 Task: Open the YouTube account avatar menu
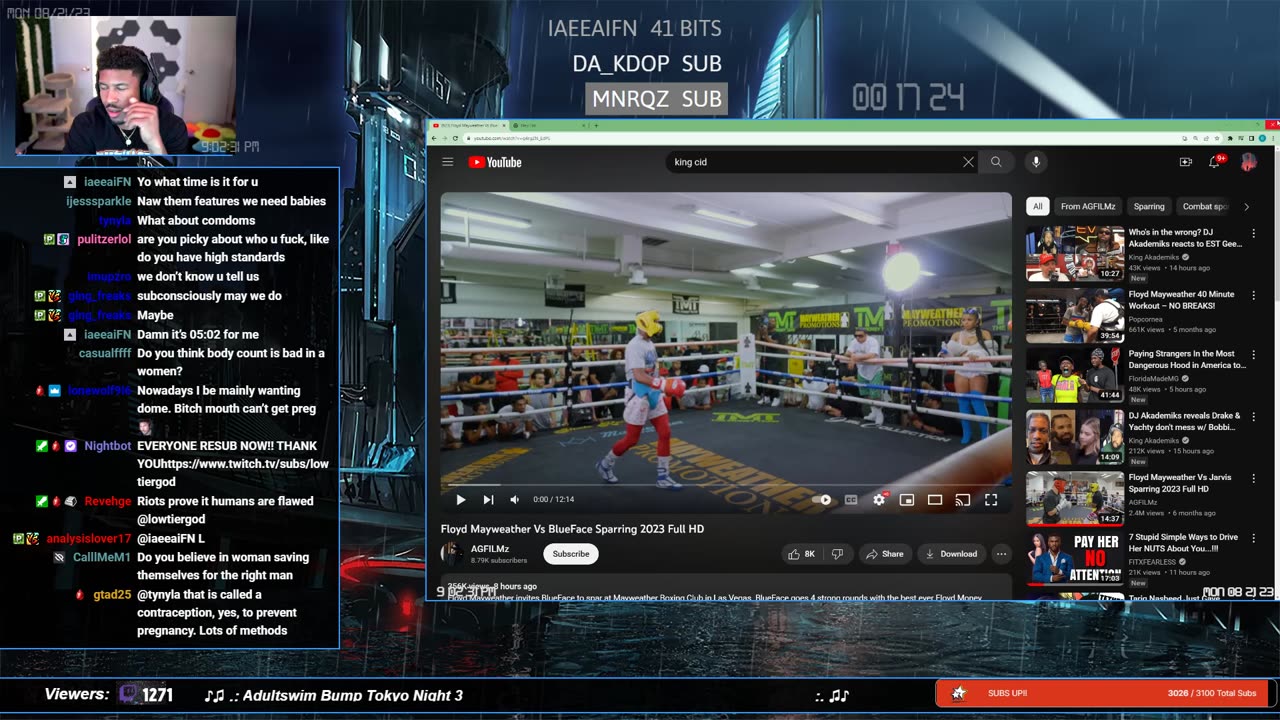coord(1248,162)
